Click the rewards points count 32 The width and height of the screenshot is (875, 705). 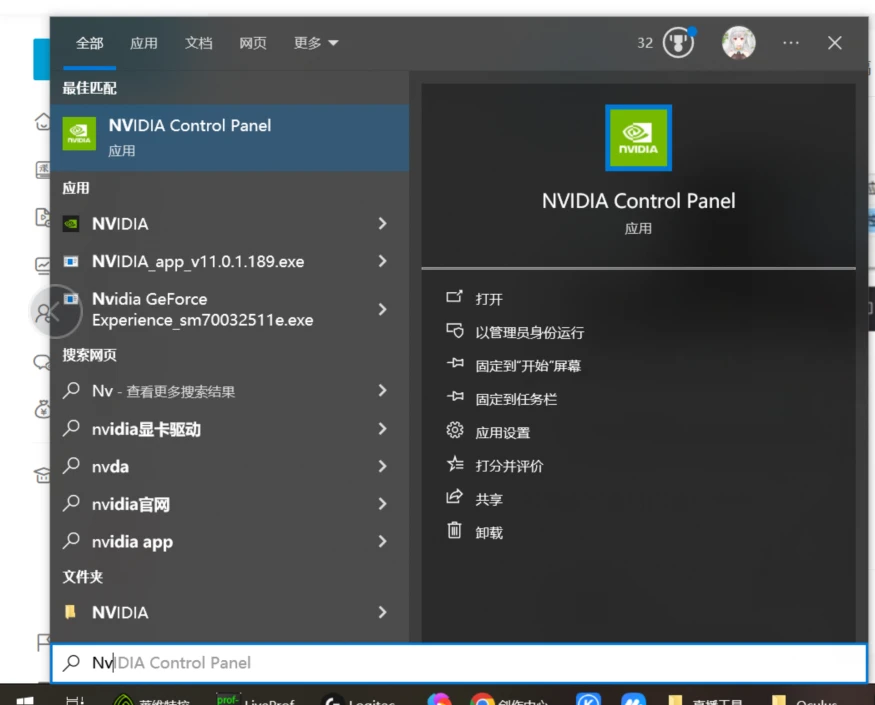(645, 43)
